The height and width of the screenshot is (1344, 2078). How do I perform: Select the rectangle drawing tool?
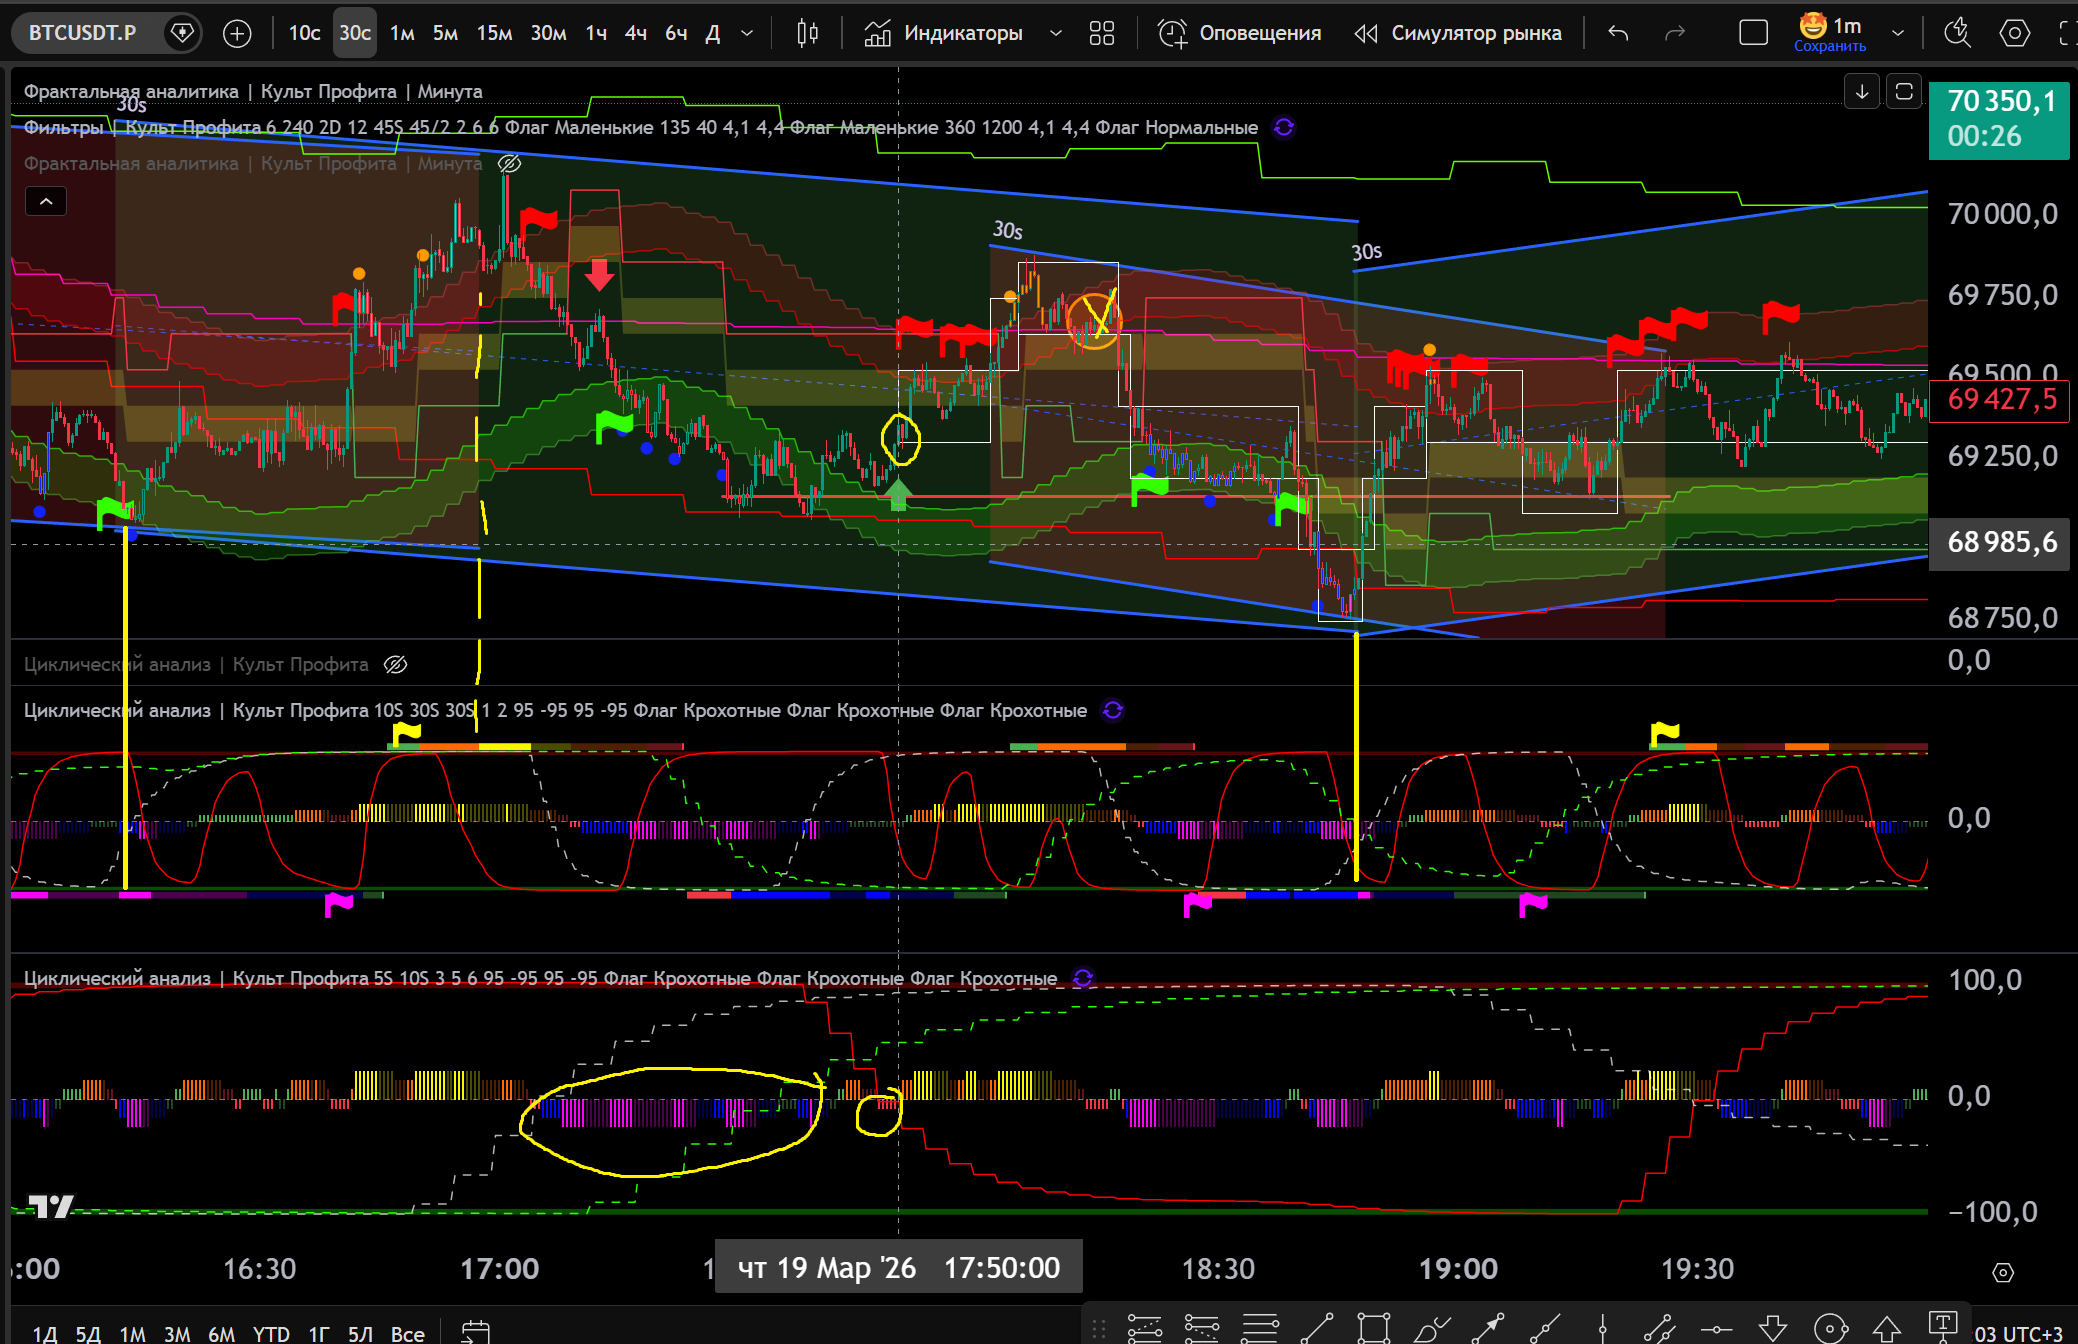click(1373, 1328)
